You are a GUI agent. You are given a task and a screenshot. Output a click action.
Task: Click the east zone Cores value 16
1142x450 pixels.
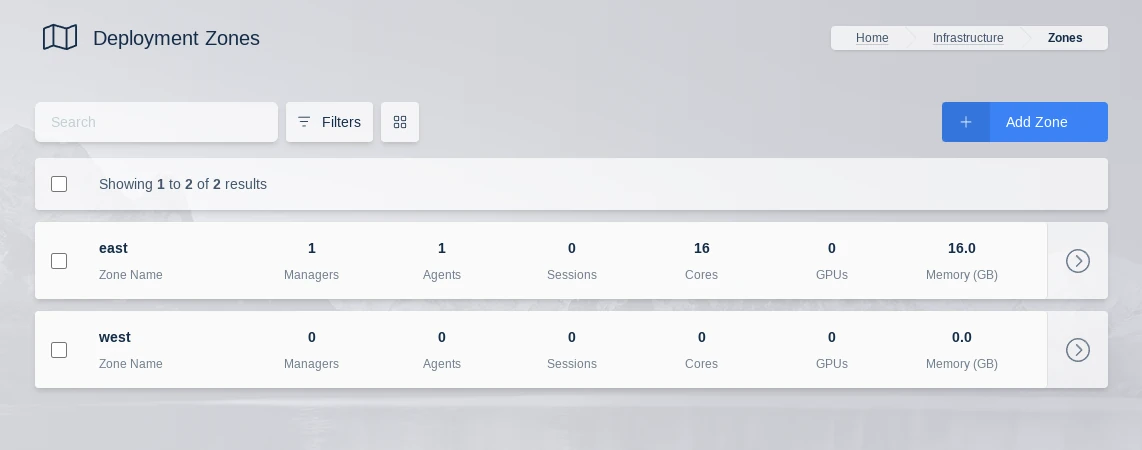pyautogui.click(x=702, y=248)
